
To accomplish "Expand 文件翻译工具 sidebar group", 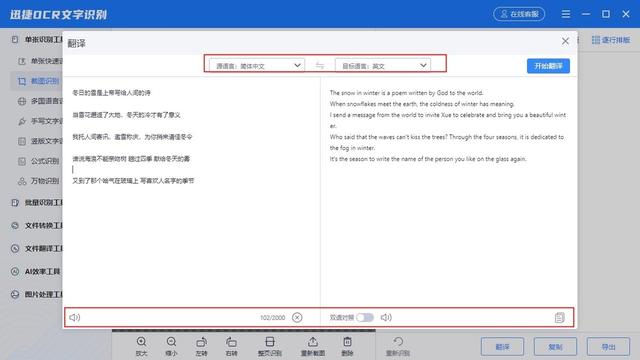I will [37, 248].
